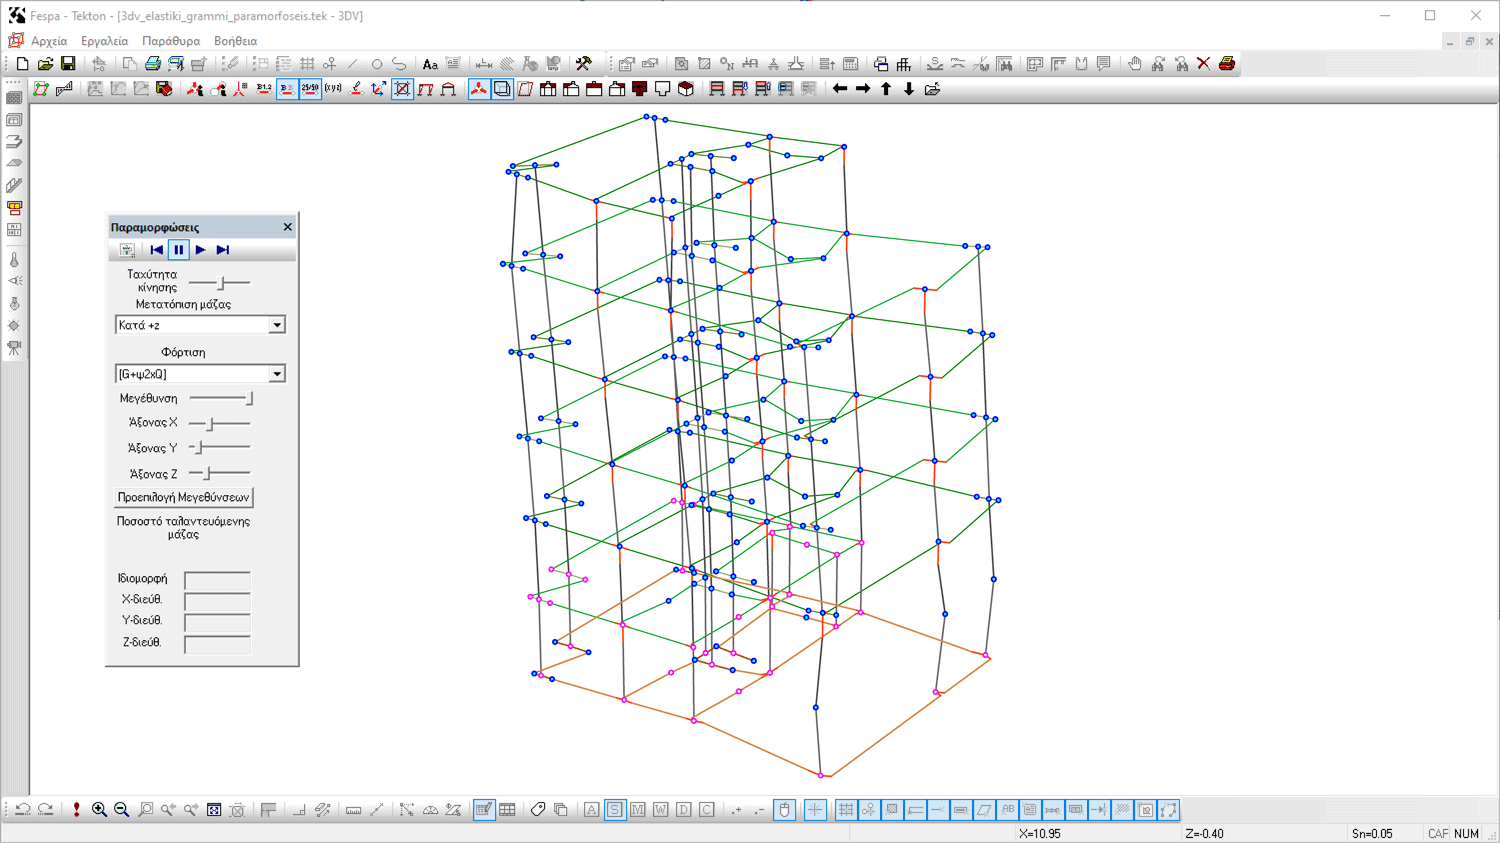This screenshot has height=843, width=1500.
Task: Toggle the S snap mode button
Action: 615,810
